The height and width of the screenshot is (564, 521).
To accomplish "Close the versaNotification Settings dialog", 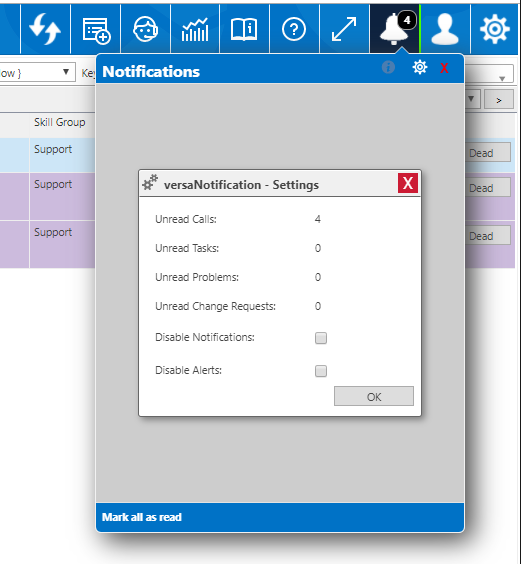I will point(408,183).
